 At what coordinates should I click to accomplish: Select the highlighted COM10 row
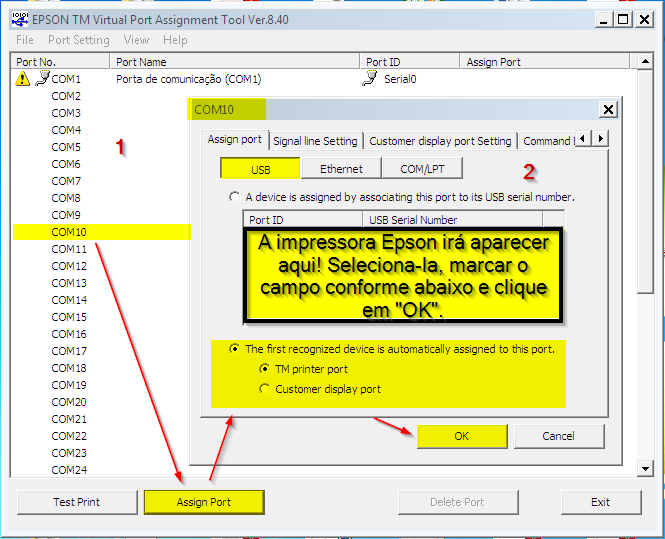tap(102, 232)
